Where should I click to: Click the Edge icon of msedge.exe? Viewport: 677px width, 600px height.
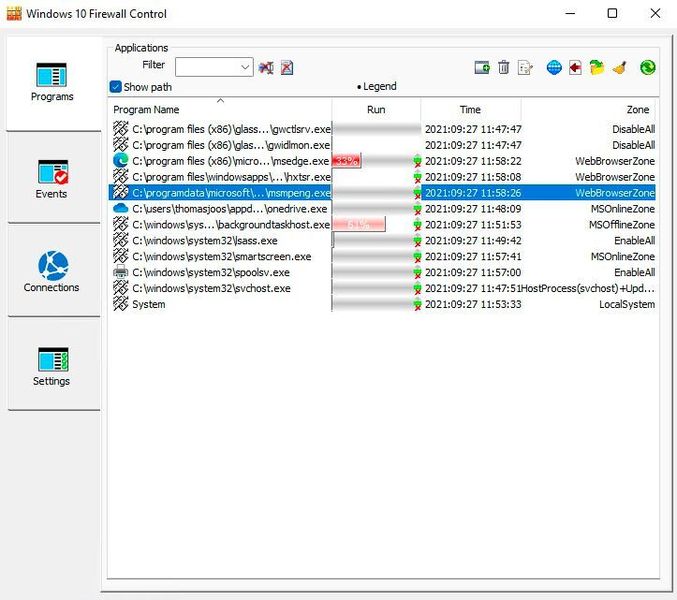[120, 161]
